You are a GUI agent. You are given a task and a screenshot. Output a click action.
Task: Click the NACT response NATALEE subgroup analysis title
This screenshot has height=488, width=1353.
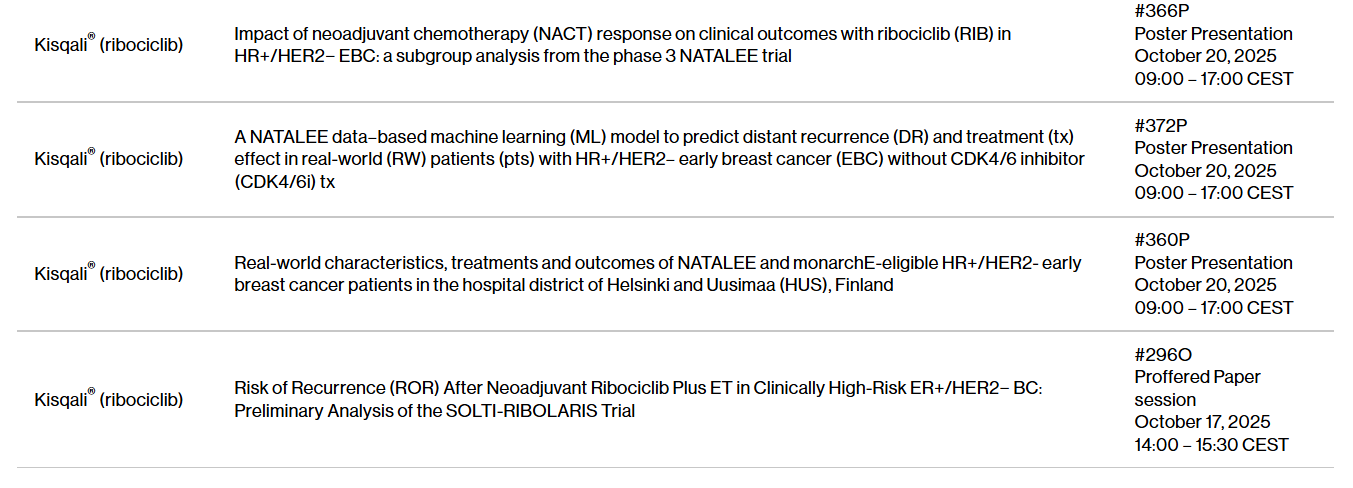click(622, 45)
